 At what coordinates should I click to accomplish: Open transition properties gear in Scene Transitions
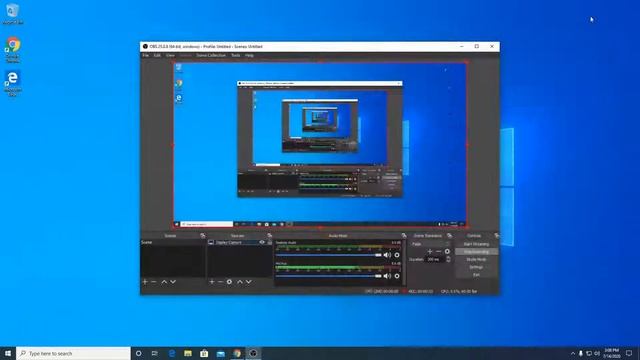click(x=447, y=251)
